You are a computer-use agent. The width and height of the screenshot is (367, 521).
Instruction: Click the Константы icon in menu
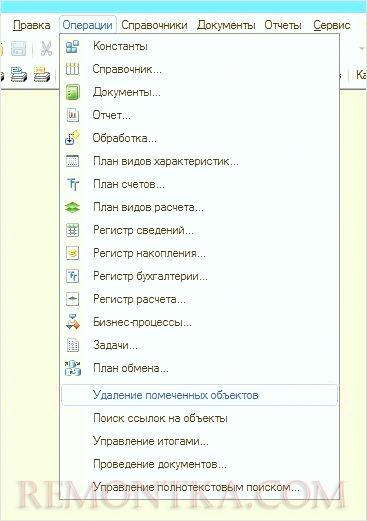pos(72,47)
